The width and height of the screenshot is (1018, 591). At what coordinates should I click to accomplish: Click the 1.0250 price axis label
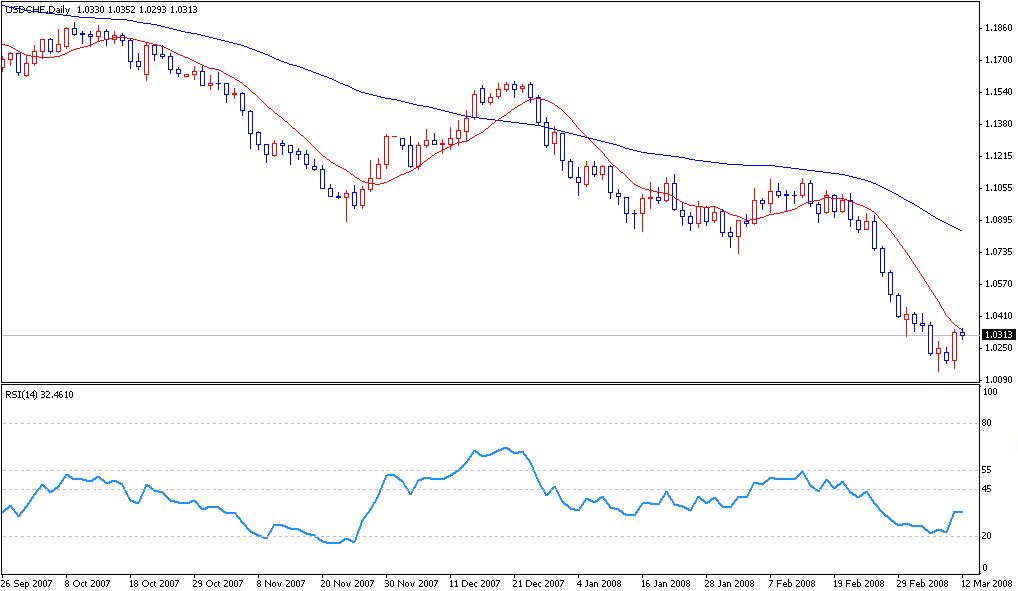click(999, 347)
